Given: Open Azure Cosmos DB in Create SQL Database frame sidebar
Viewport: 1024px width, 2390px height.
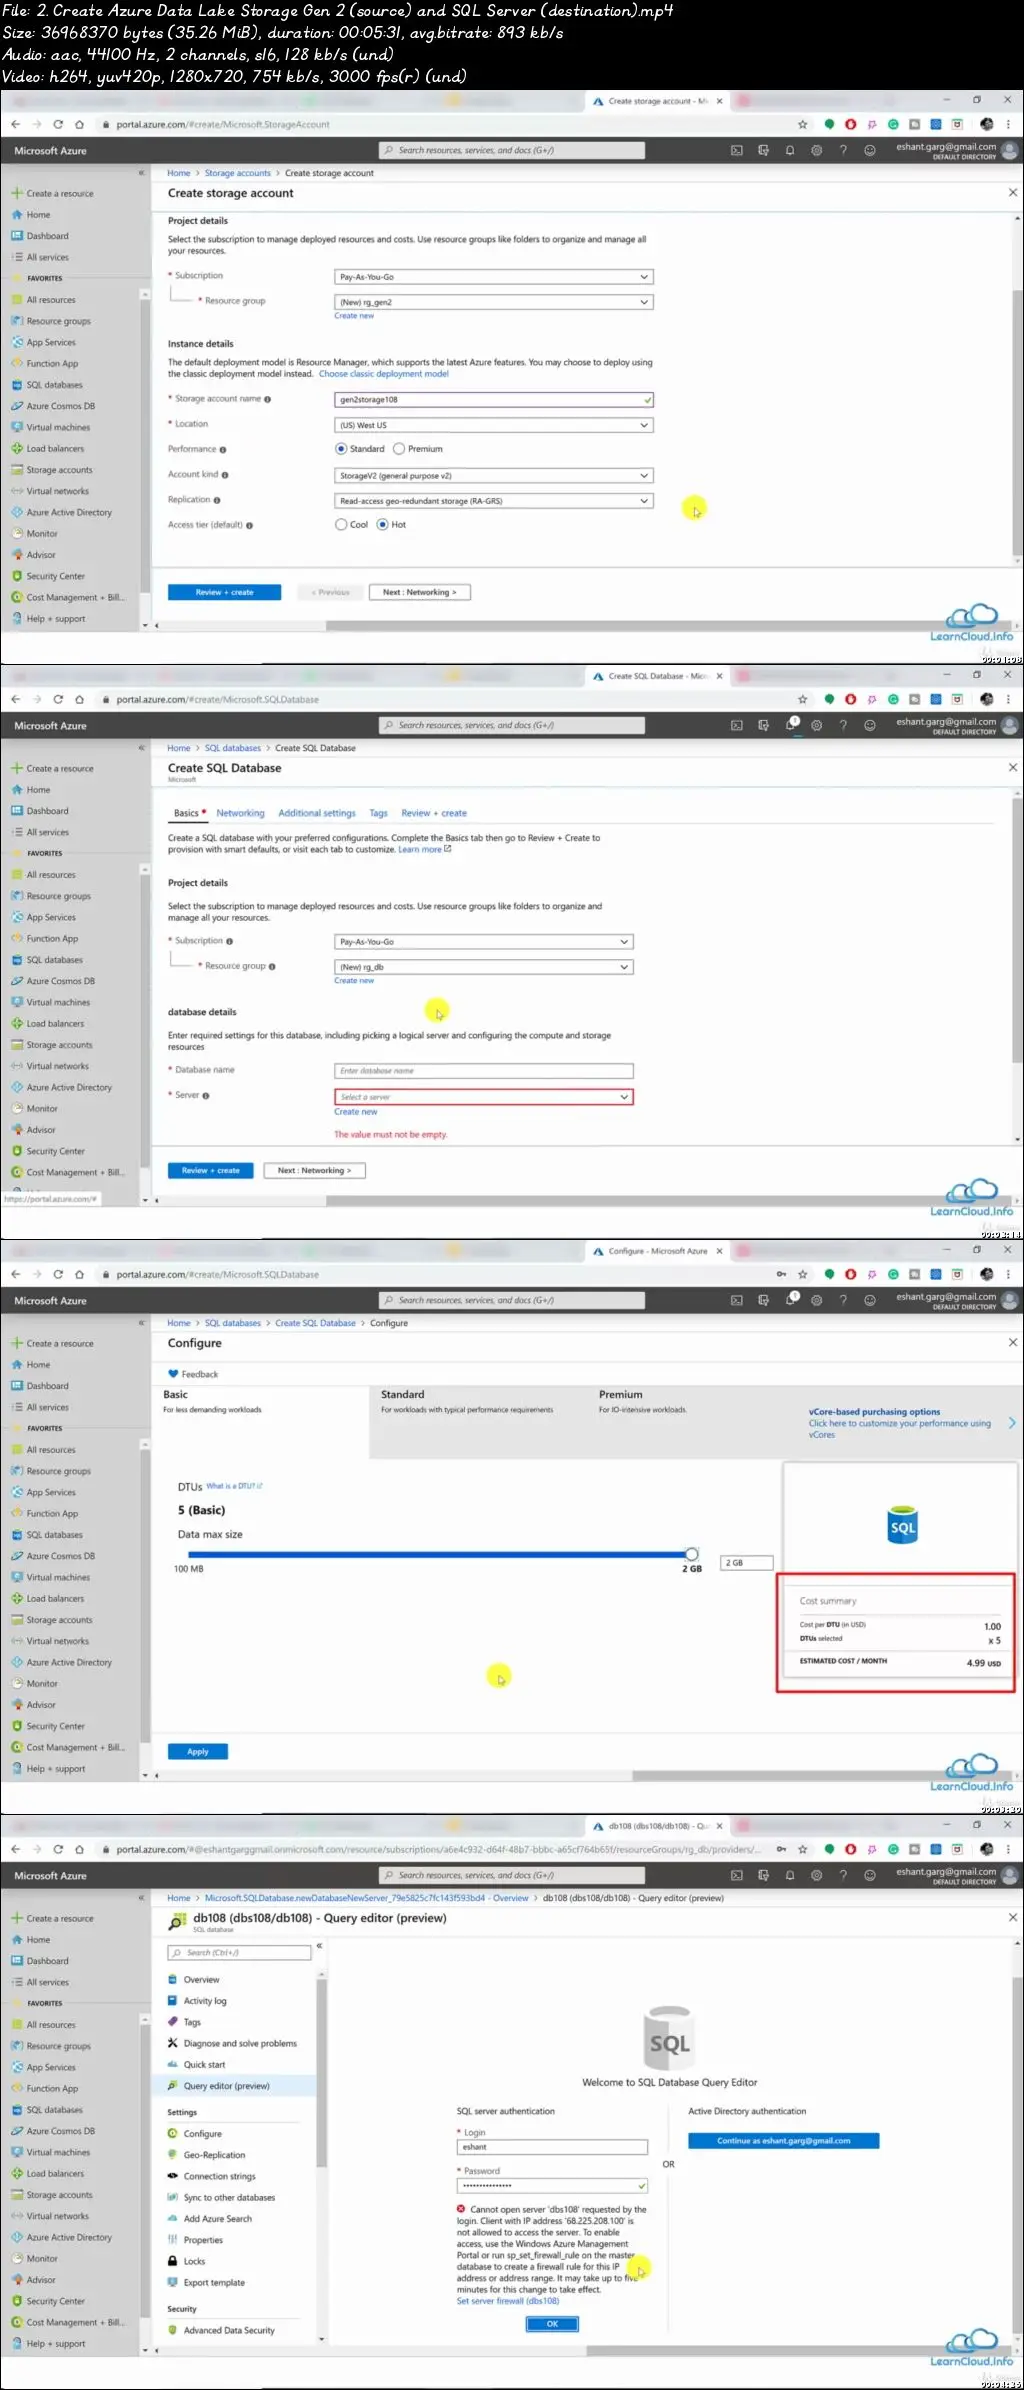Looking at the screenshot, I should tap(60, 981).
